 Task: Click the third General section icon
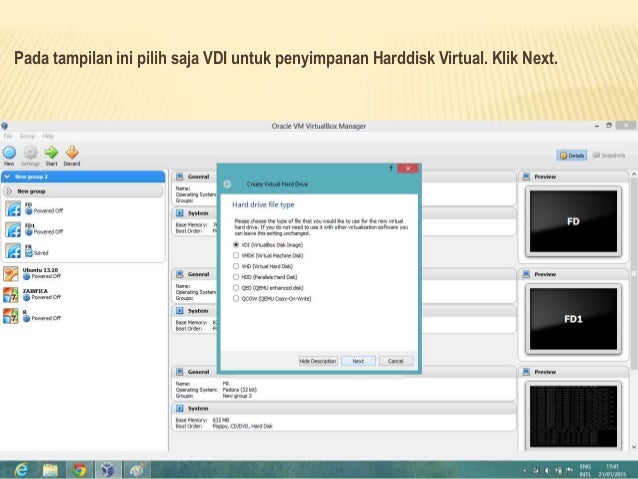click(x=179, y=372)
